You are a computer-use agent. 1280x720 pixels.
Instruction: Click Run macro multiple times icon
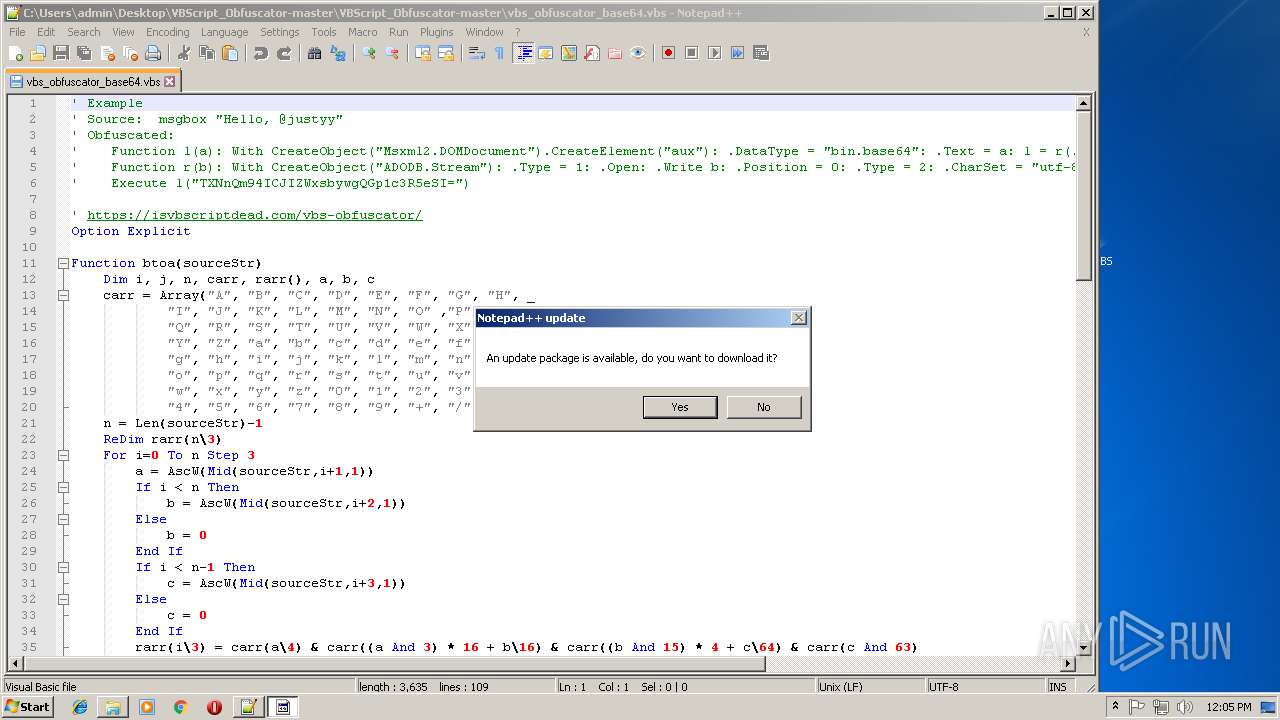click(737, 53)
